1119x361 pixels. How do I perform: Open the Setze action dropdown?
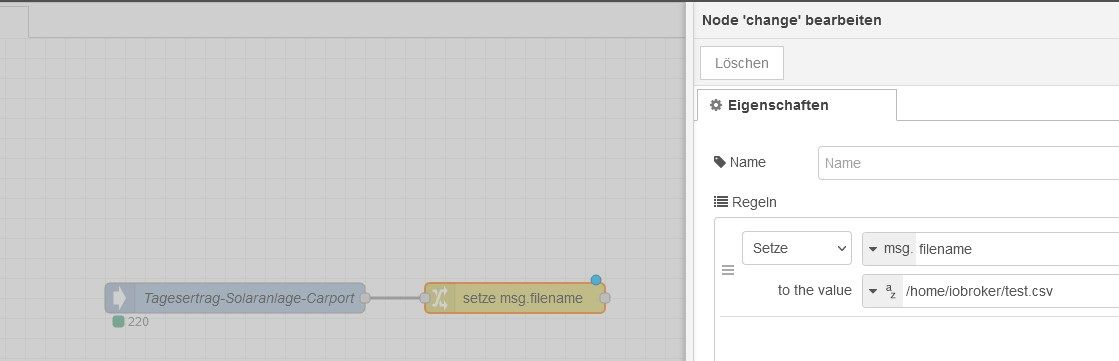[x=796, y=248]
